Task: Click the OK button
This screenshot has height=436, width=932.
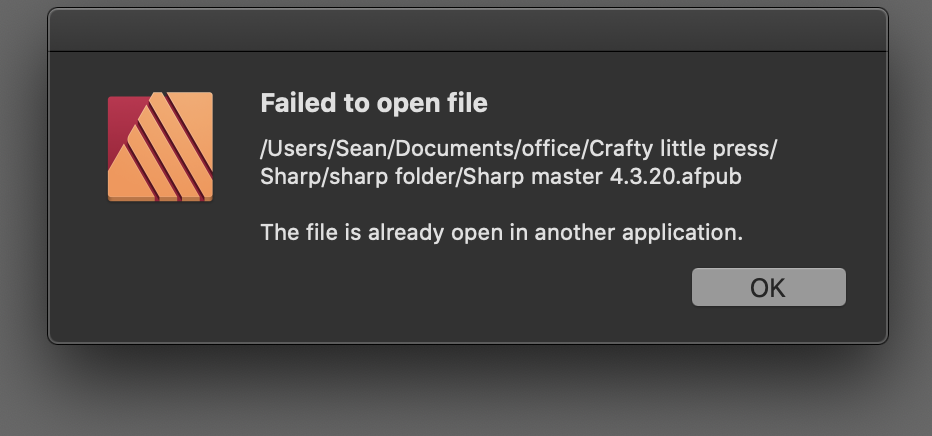Action: tap(769, 287)
